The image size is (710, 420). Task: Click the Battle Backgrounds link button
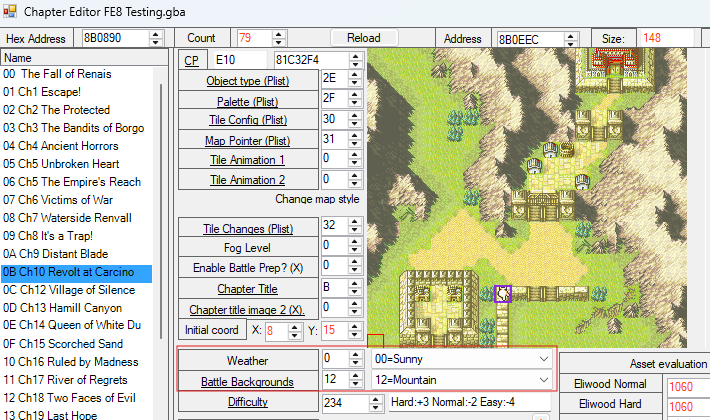tap(248, 382)
